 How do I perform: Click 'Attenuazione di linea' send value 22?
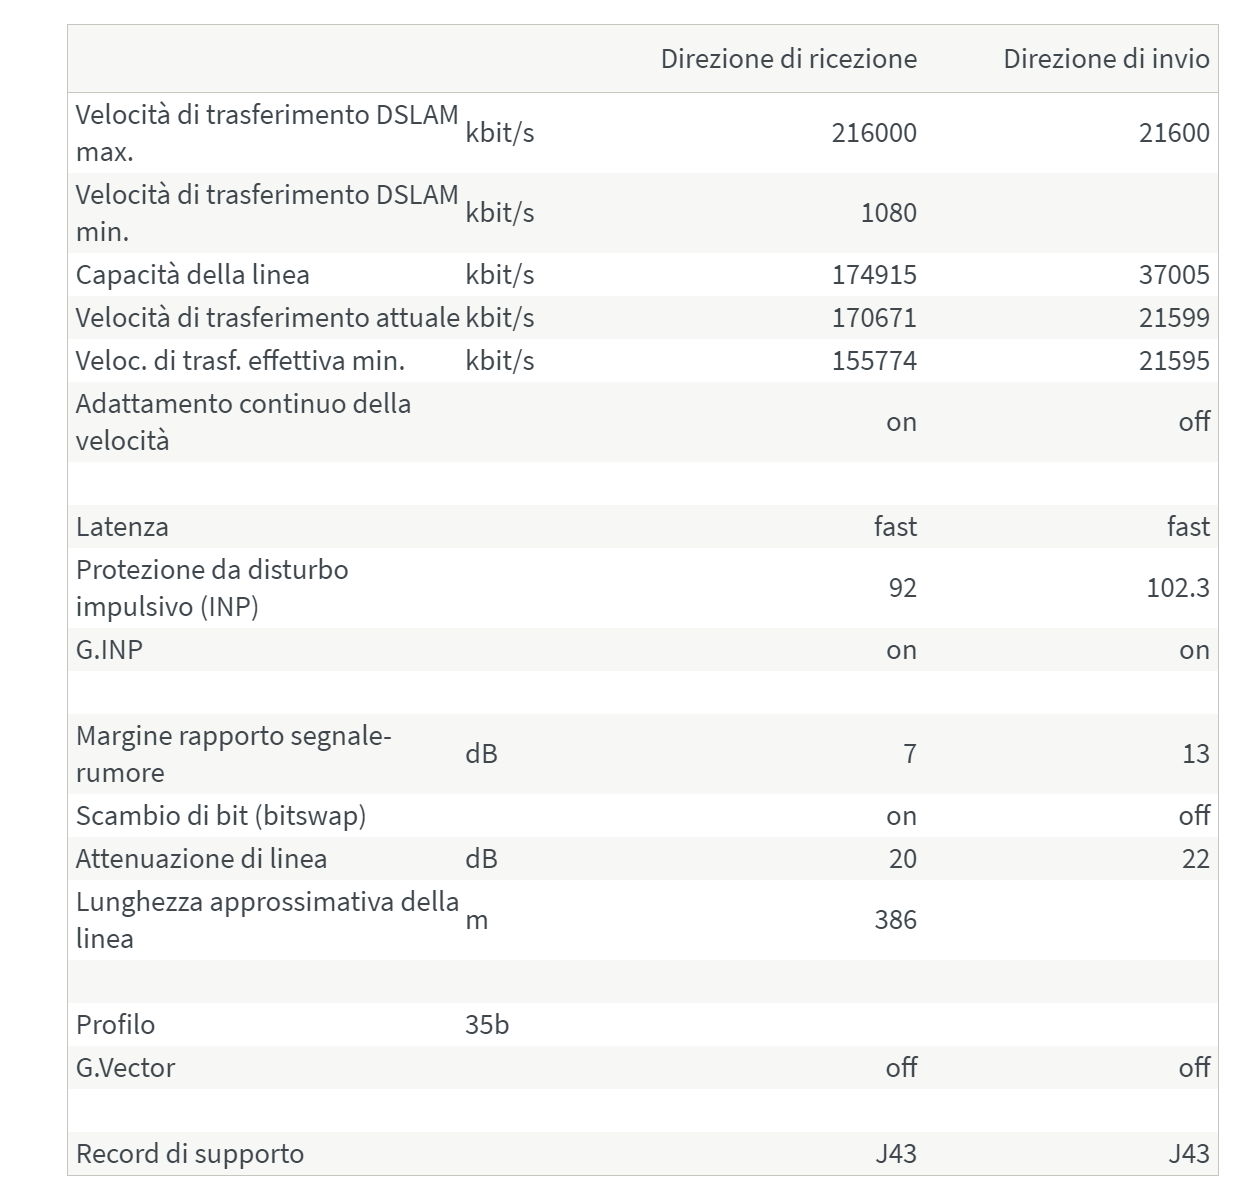pyautogui.click(x=1195, y=859)
